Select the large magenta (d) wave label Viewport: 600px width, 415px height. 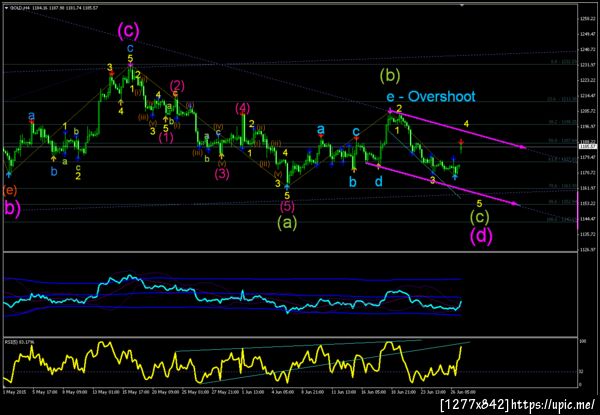tap(481, 236)
